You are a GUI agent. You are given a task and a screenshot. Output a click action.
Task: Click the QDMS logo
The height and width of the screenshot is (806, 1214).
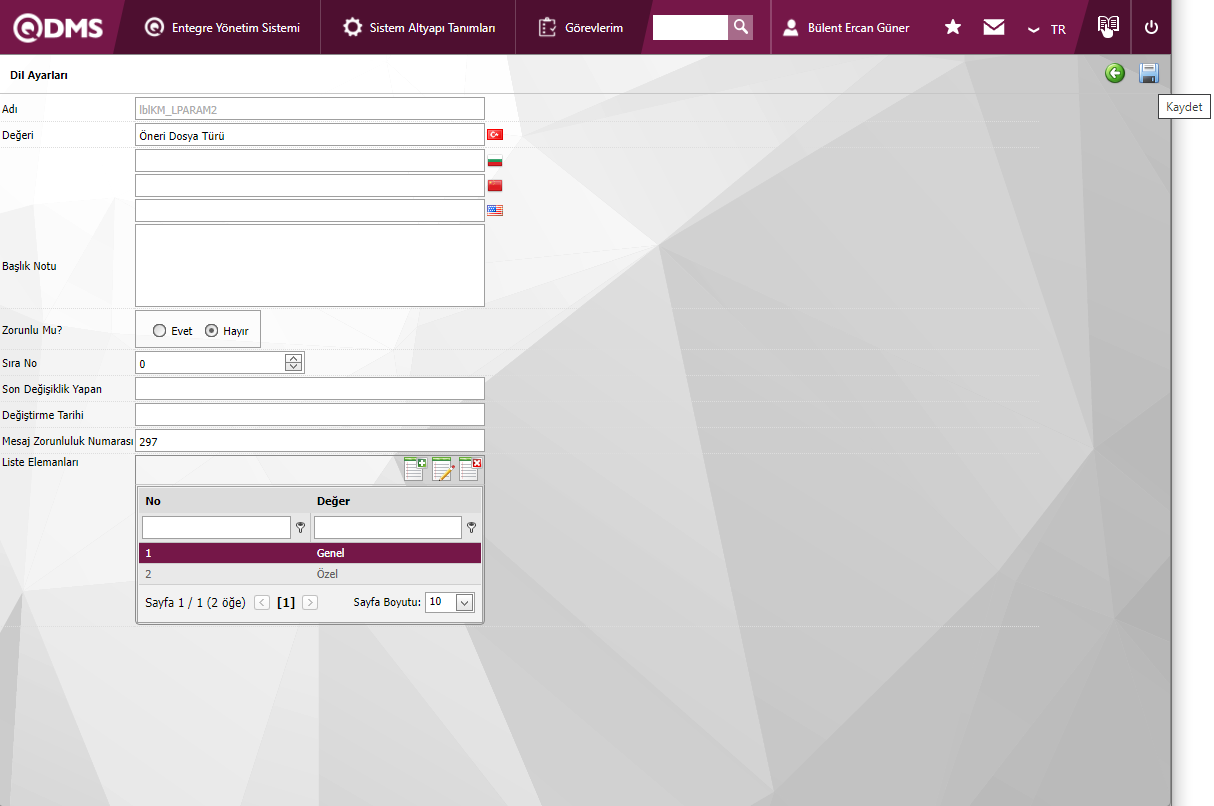click(58, 28)
